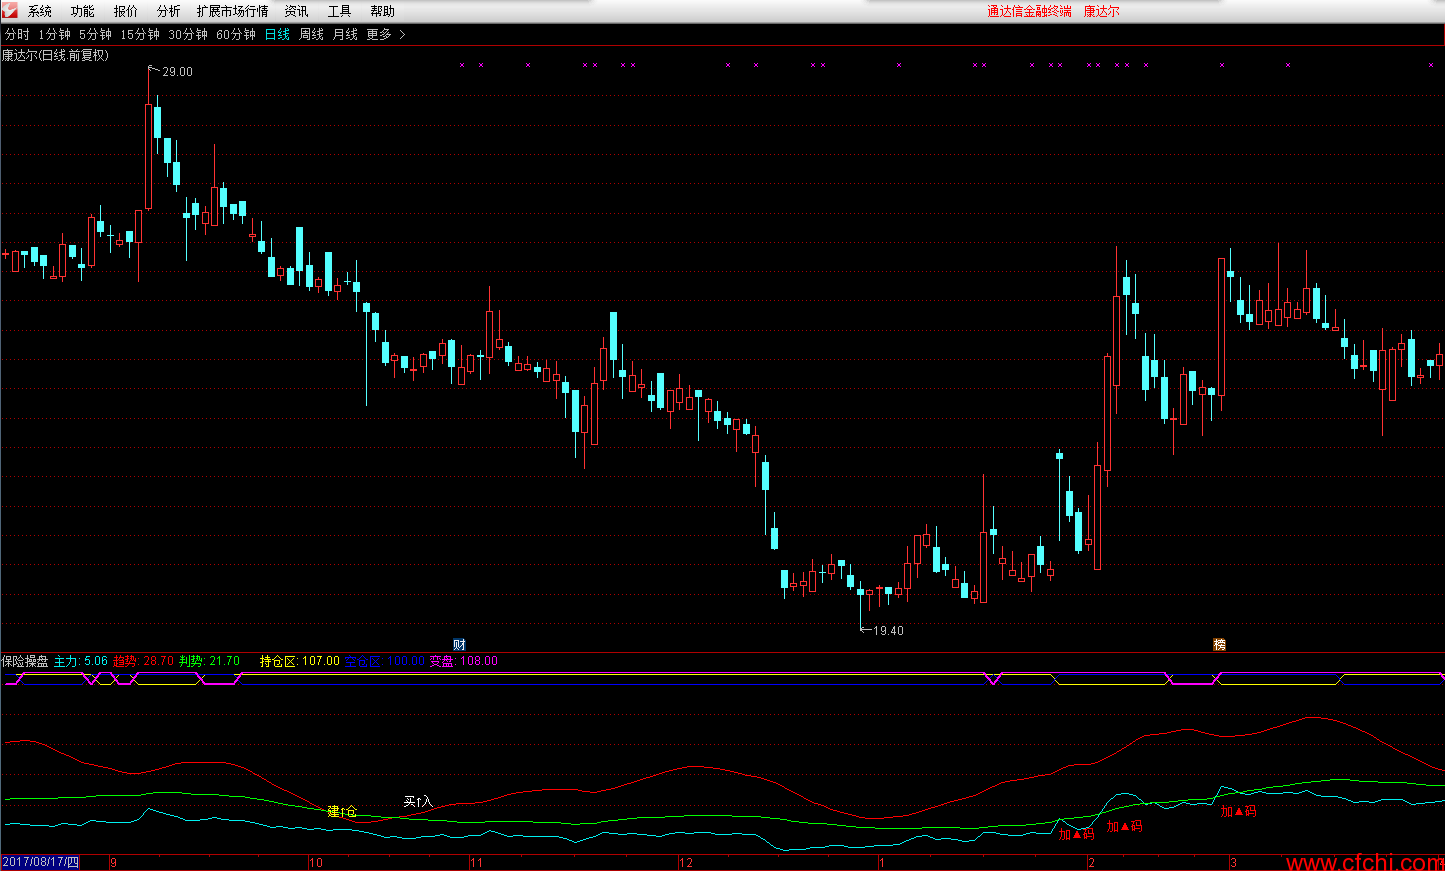1445x871 pixels.
Task: Switch to the 分时 chart period
Action: pos(17,35)
